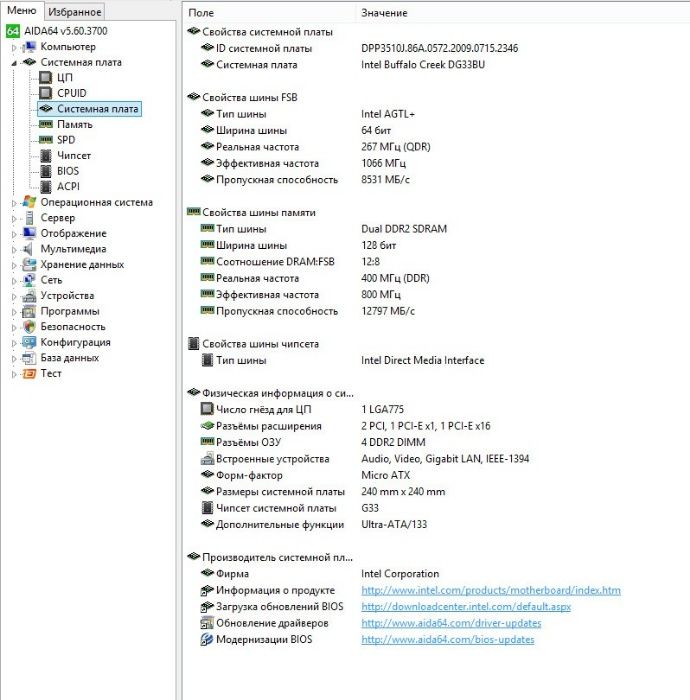This screenshot has width=690, height=700.
Task: Click the Память memory module icon
Action: click(46, 124)
